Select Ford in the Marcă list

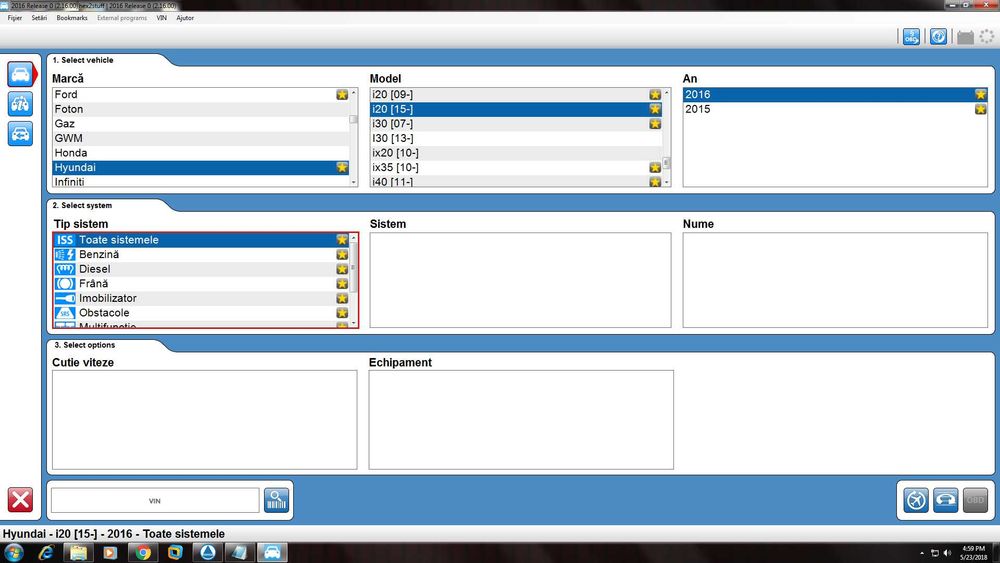click(x=201, y=94)
